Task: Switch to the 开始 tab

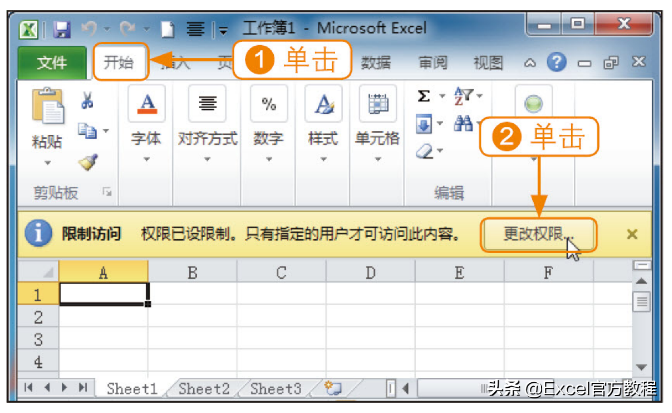Action: coord(119,63)
